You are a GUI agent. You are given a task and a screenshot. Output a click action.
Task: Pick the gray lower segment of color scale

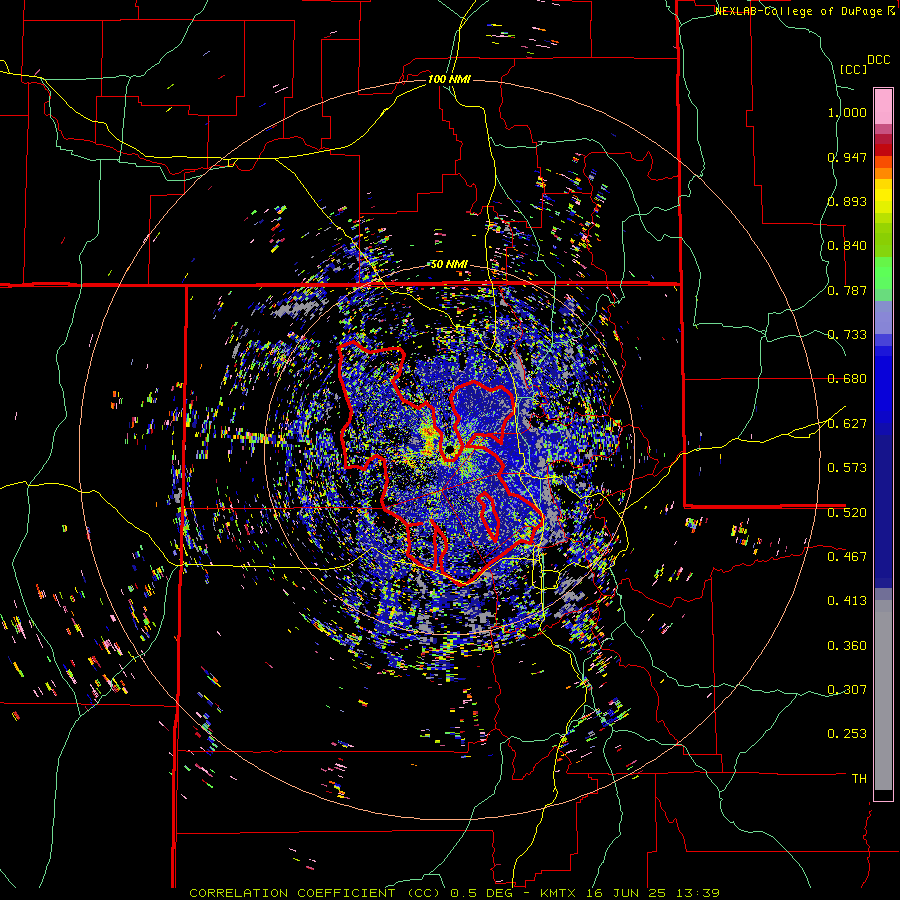(x=883, y=695)
